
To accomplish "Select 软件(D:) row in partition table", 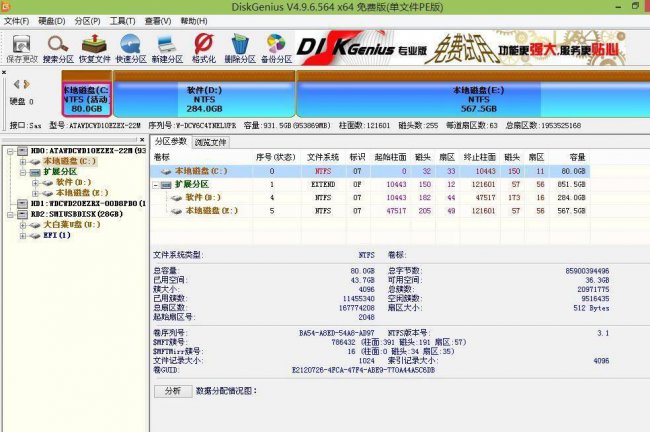I will click(x=370, y=197).
